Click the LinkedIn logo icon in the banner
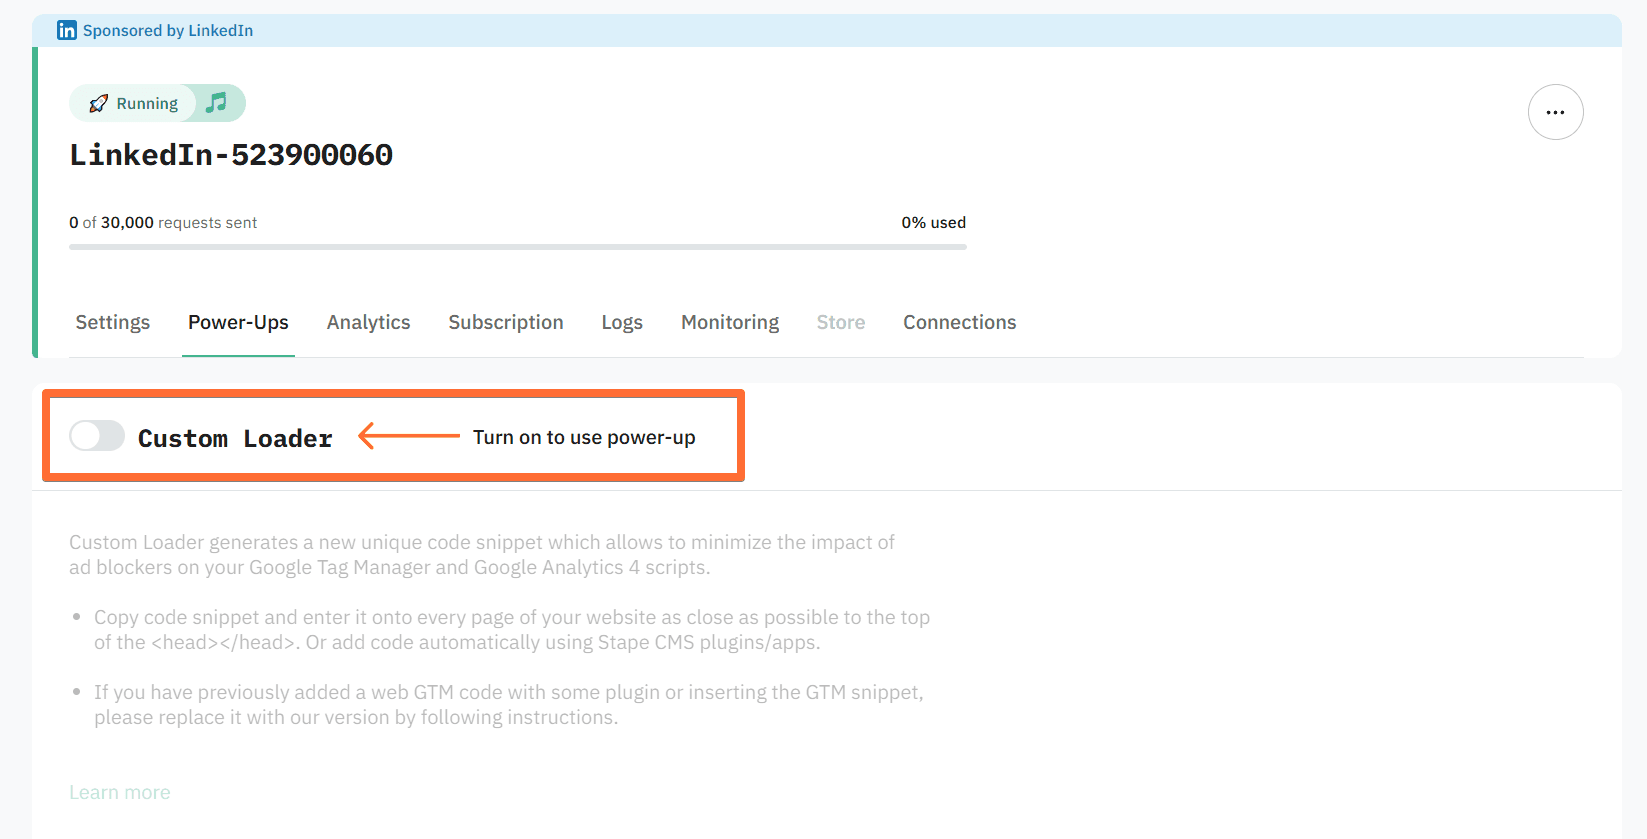Screen dimensions: 1647x839 point(67,30)
